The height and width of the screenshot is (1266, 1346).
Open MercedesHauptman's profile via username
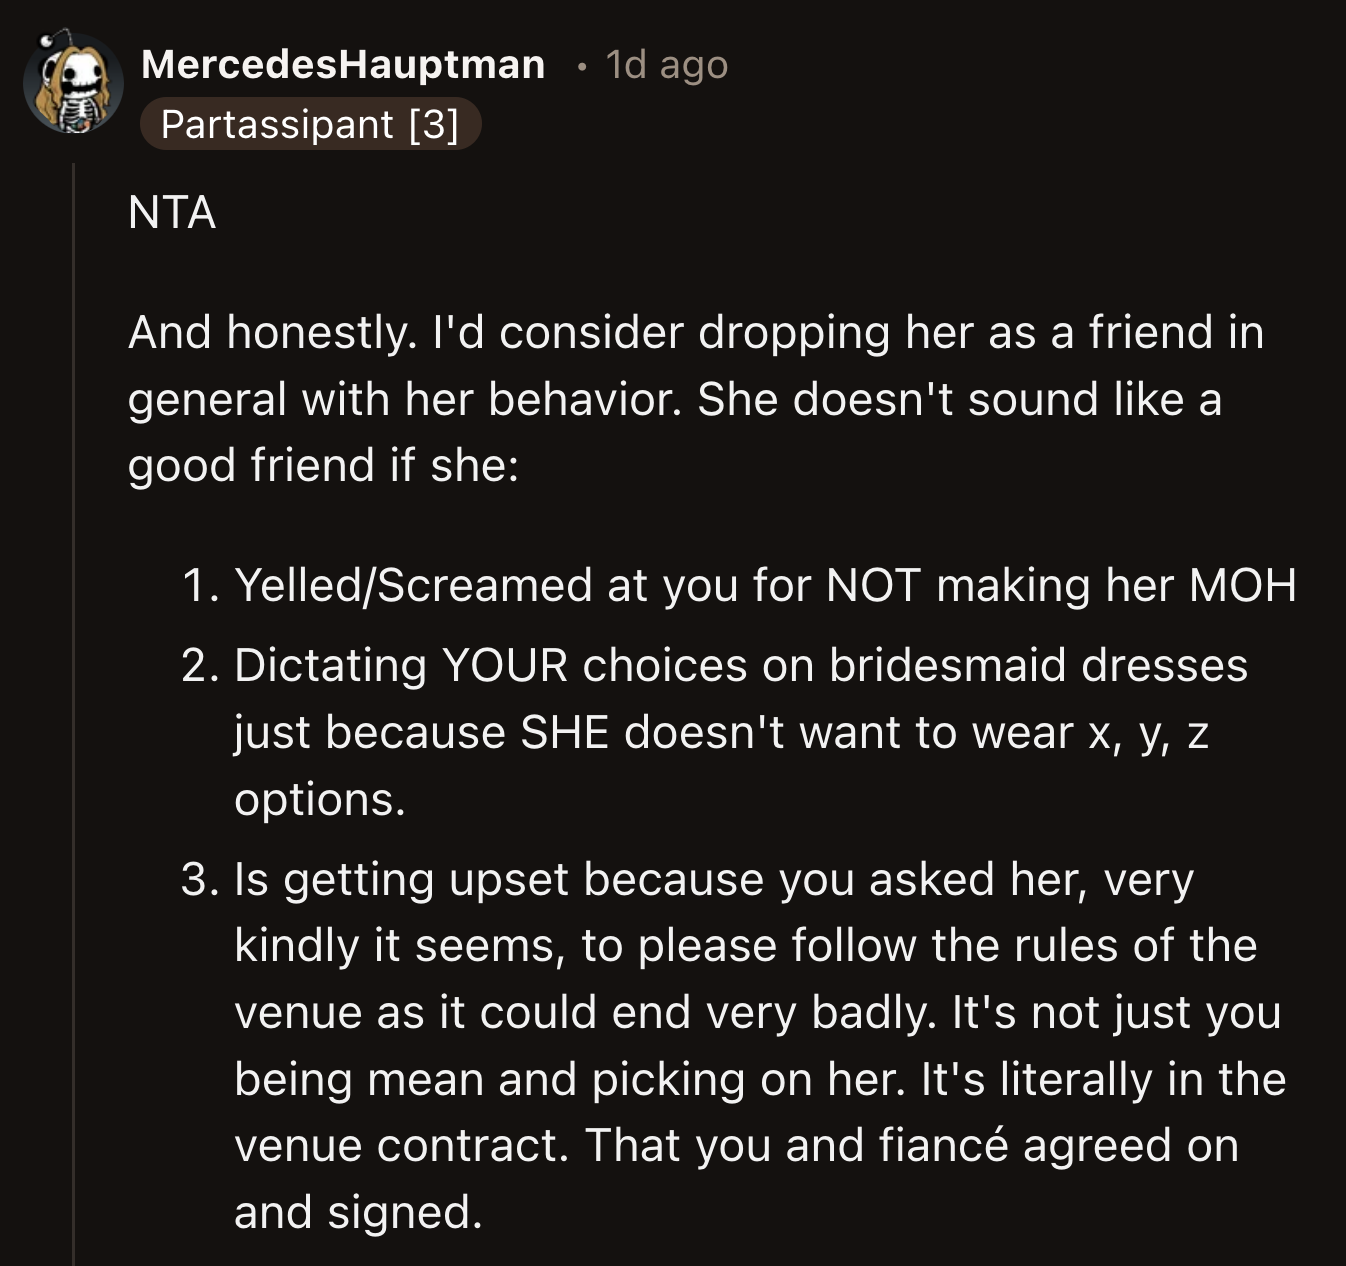click(x=345, y=64)
